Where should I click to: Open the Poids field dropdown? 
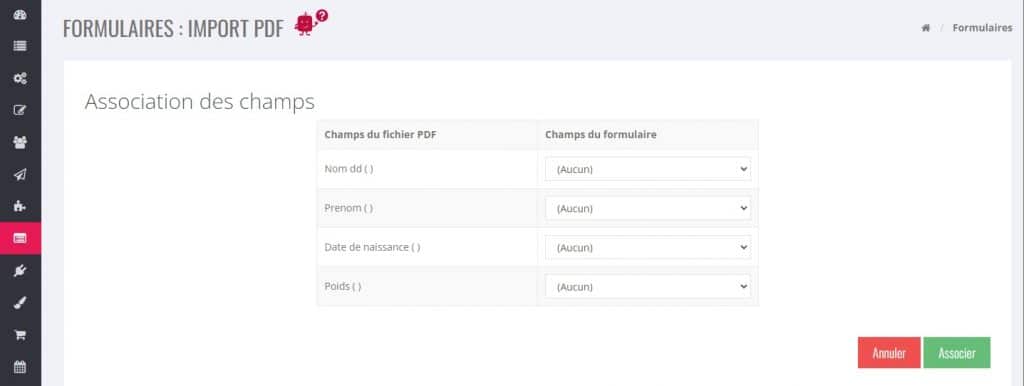click(x=648, y=287)
